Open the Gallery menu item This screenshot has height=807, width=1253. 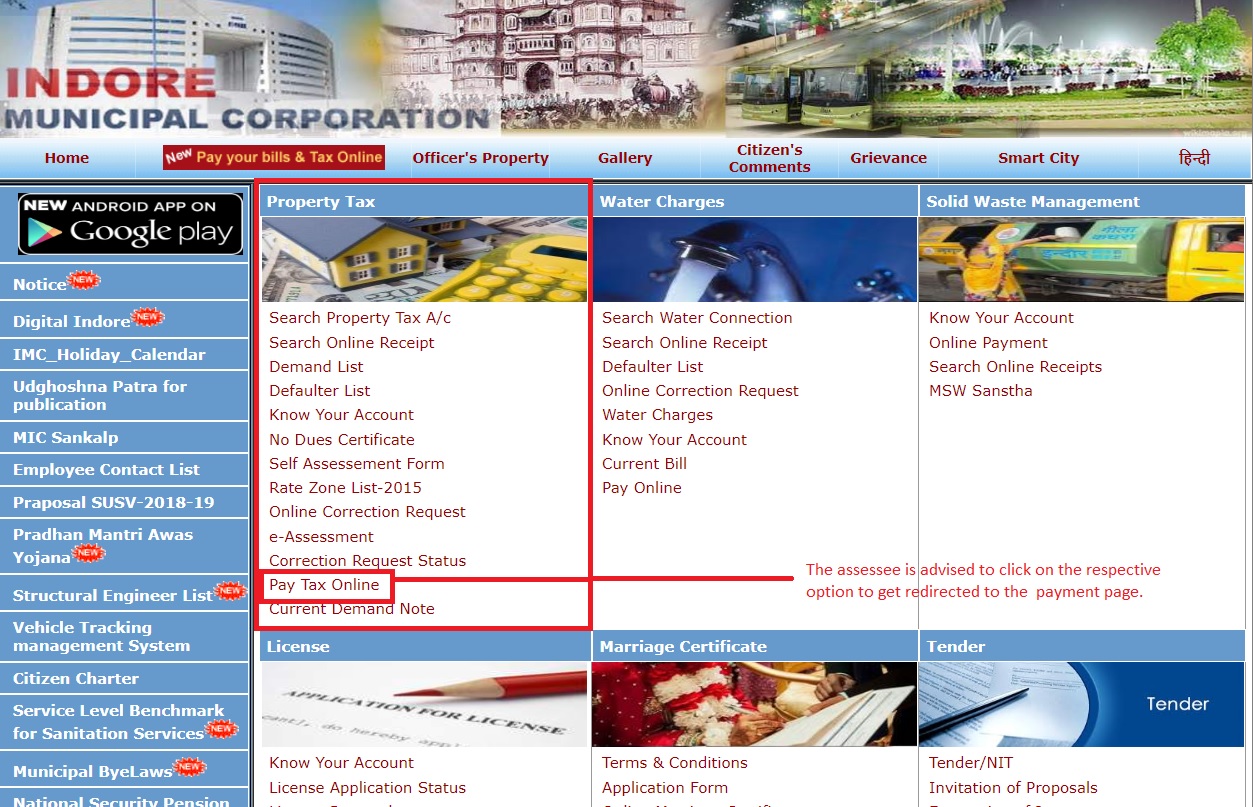[x=624, y=157]
